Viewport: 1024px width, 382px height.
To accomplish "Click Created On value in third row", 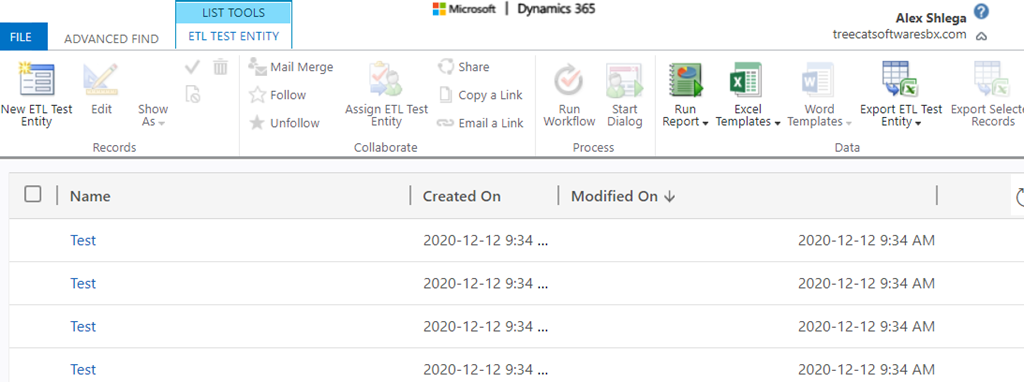I will coord(485,326).
